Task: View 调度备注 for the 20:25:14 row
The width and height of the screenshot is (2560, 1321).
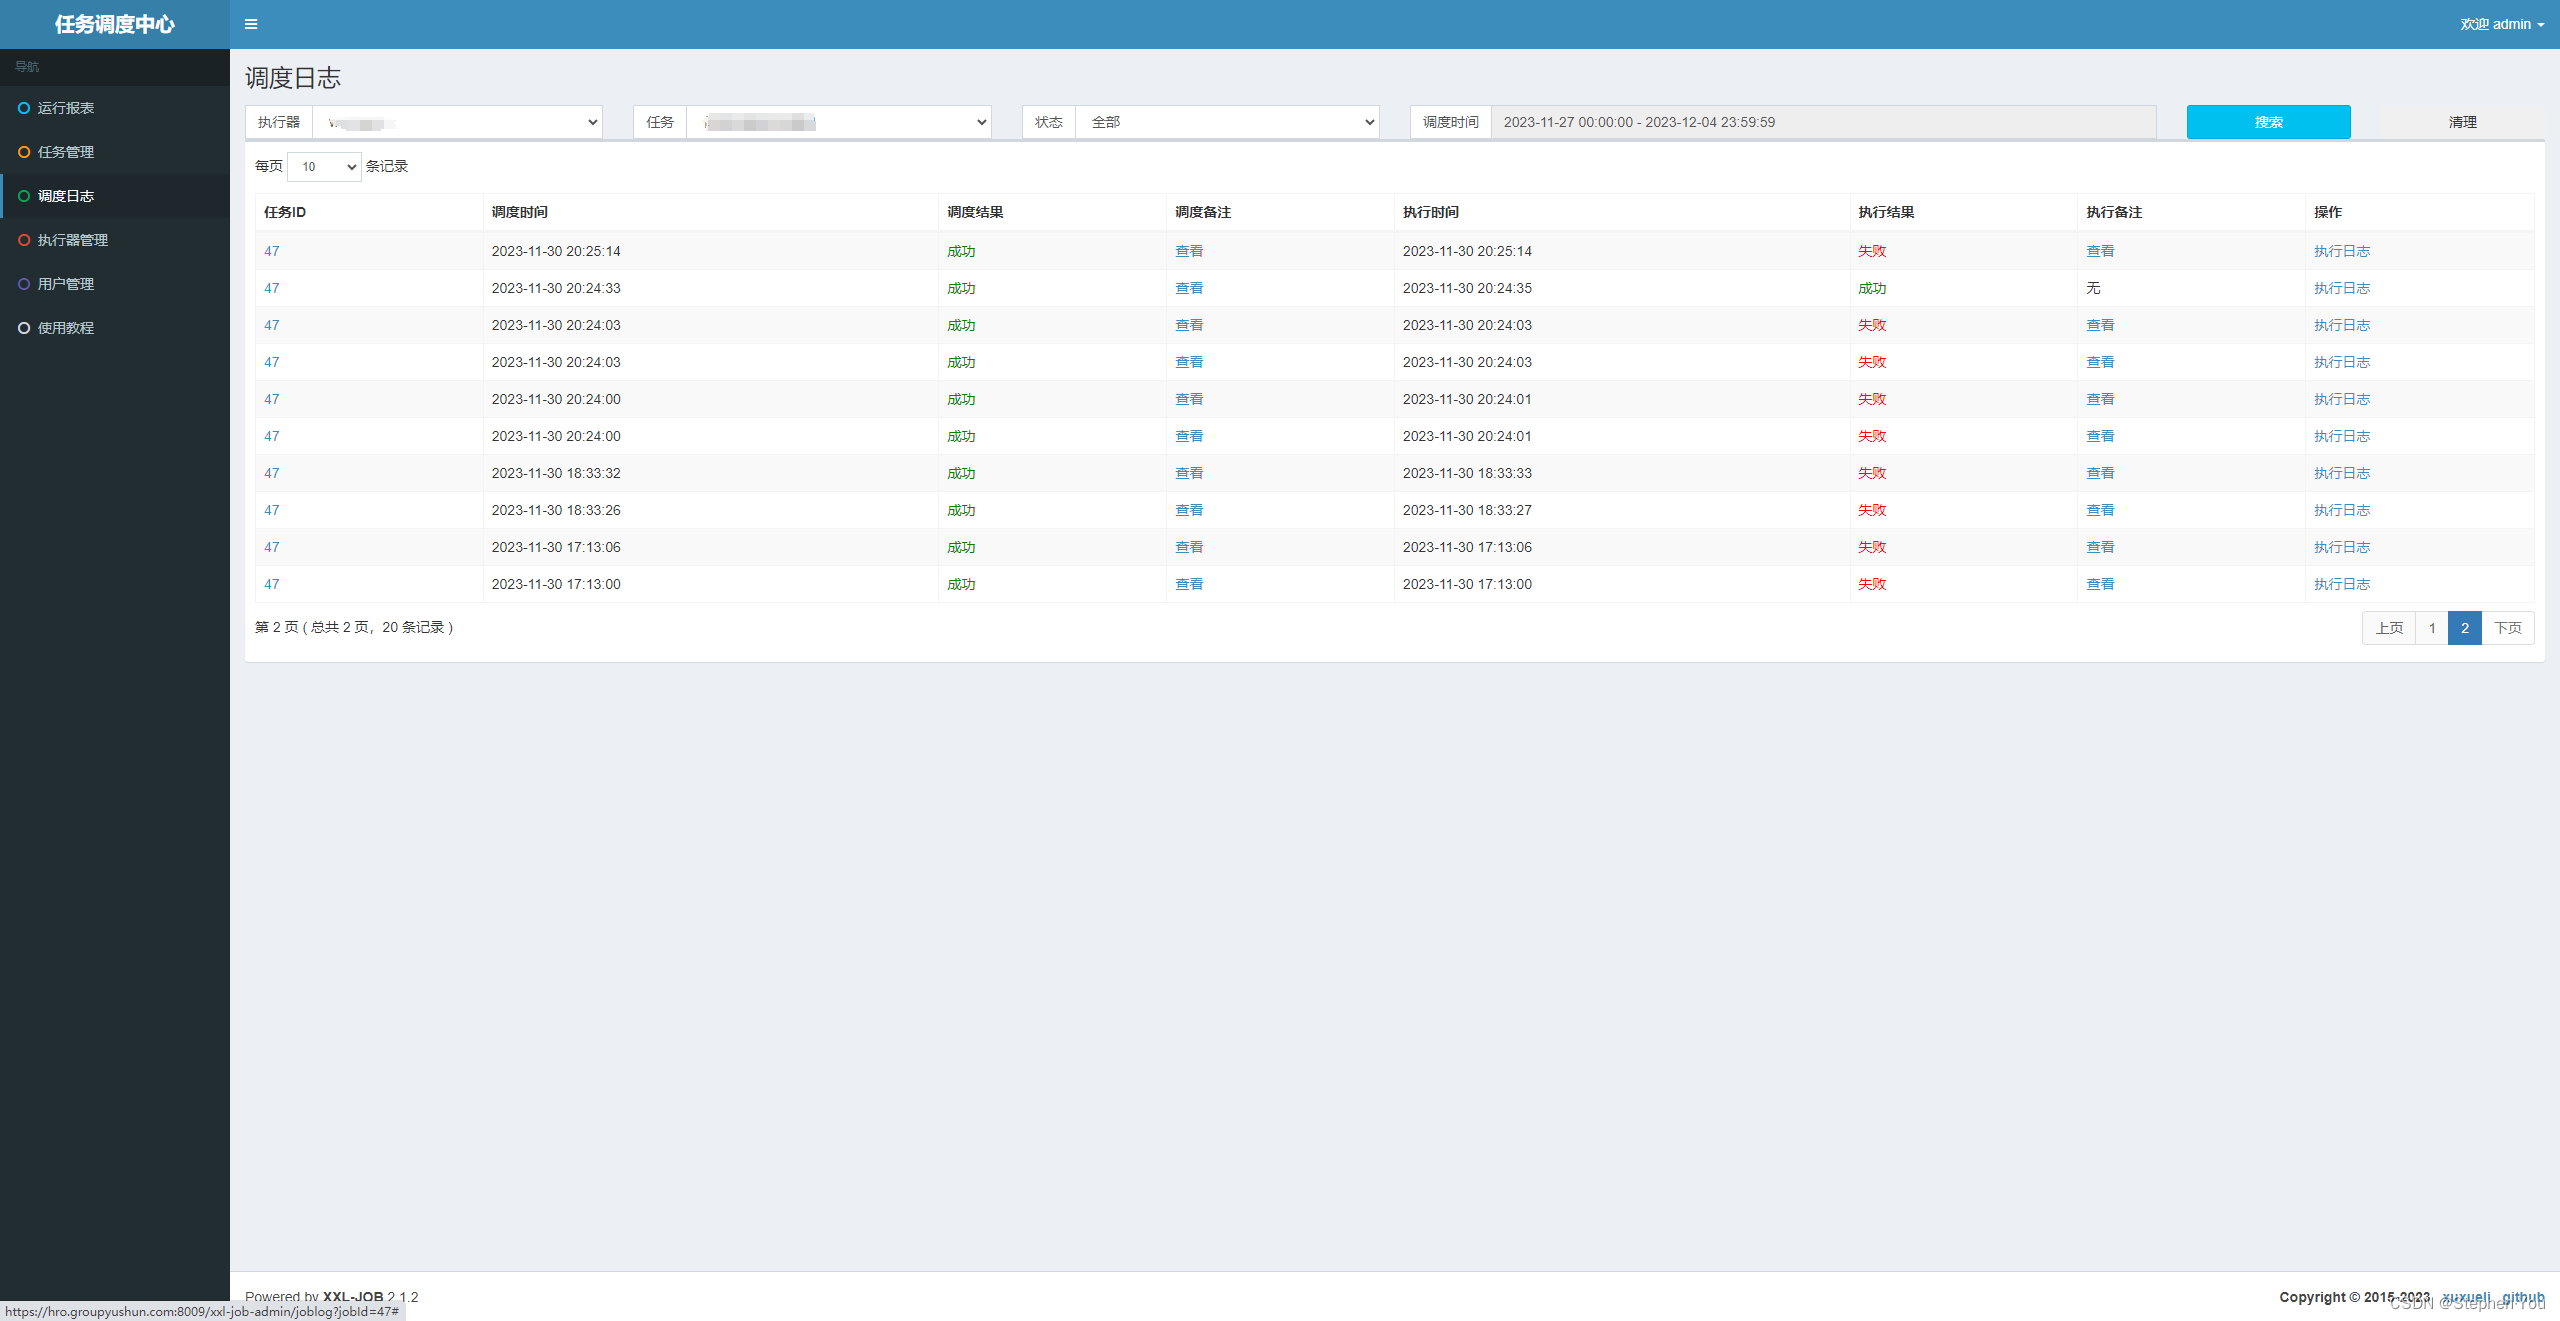Action: click(1189, 251)
